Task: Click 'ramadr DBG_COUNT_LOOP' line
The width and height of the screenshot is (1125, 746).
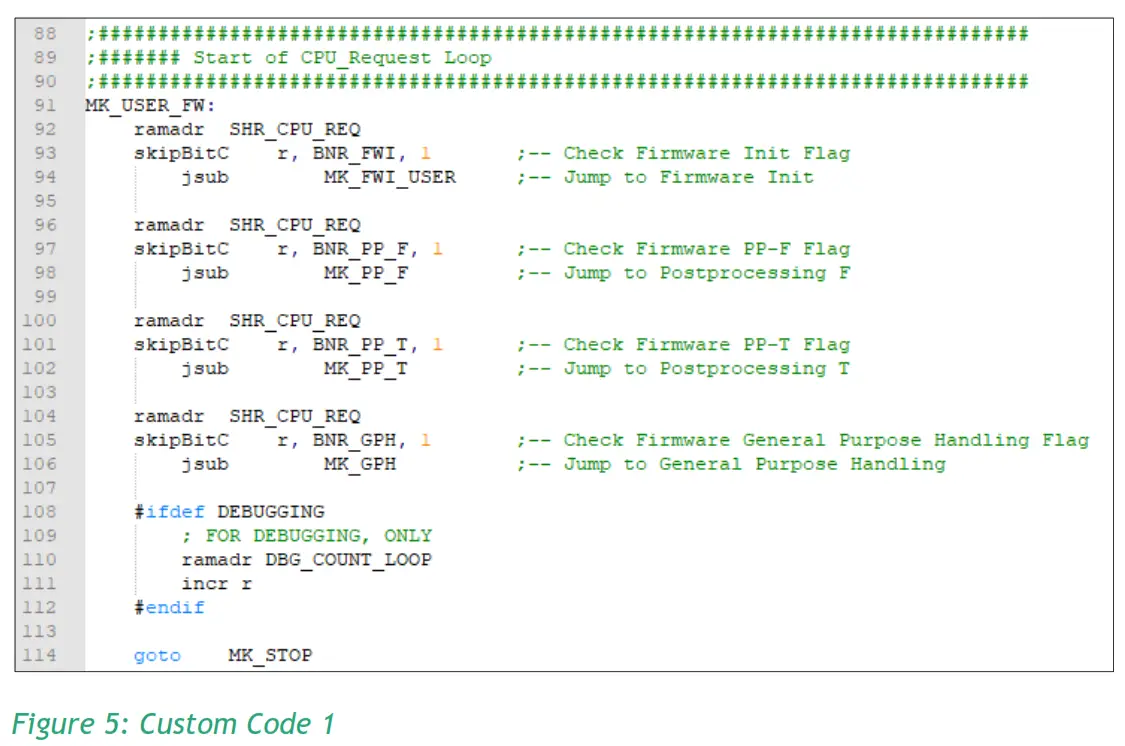Action: (307, 560)
